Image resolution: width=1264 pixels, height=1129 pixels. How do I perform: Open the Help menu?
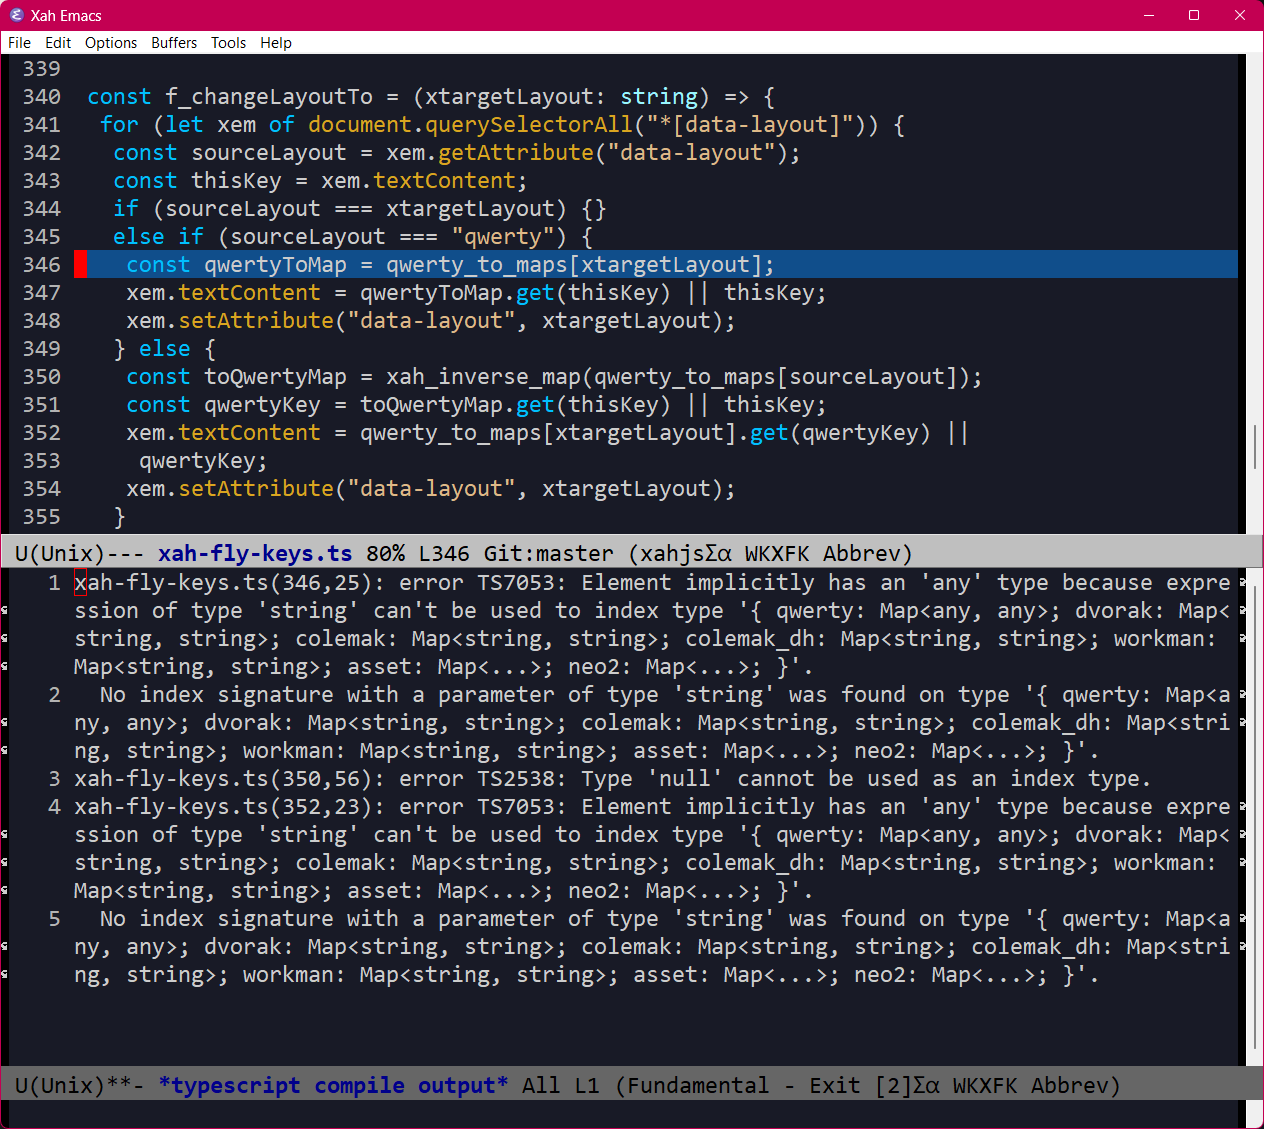[x=276, y=42]
